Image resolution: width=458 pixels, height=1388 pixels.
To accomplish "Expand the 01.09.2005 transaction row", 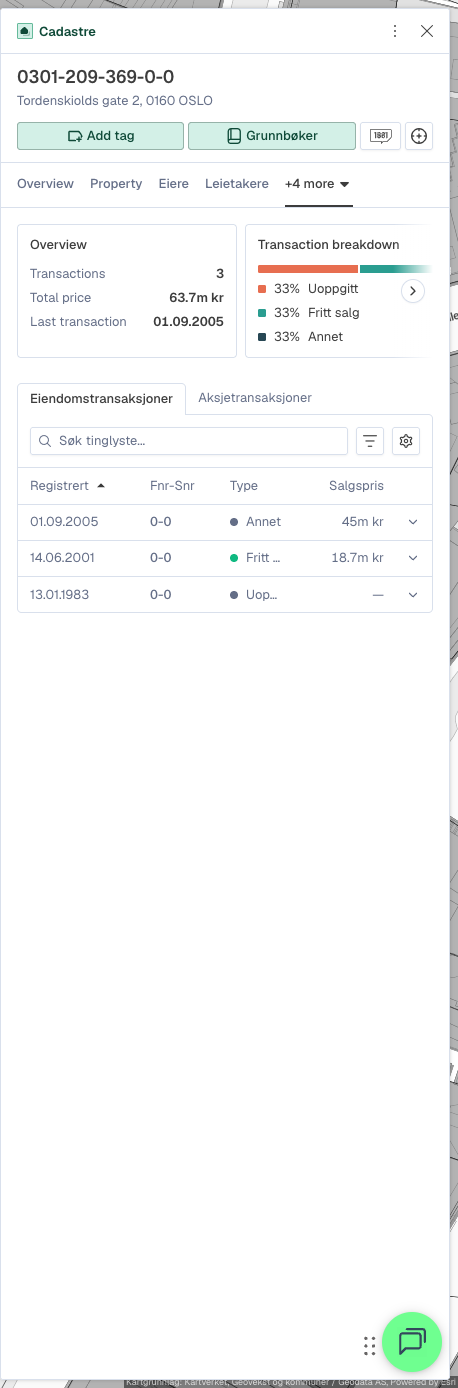I will [x=413, y=522].
